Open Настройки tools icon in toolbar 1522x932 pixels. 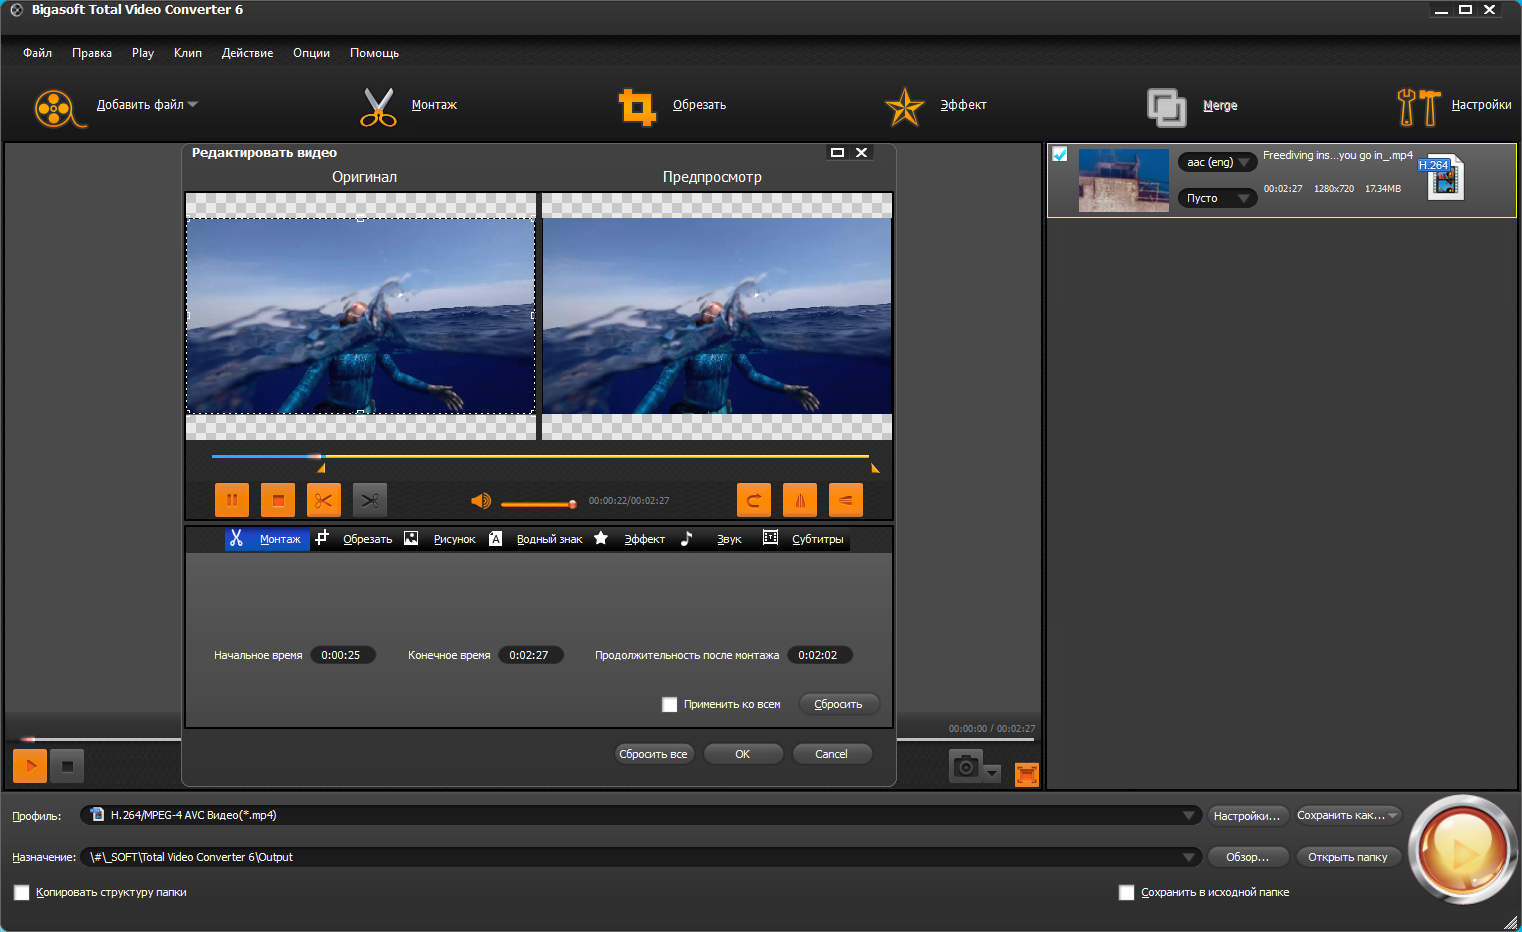pyautogui.click(x=1418, y=107)
